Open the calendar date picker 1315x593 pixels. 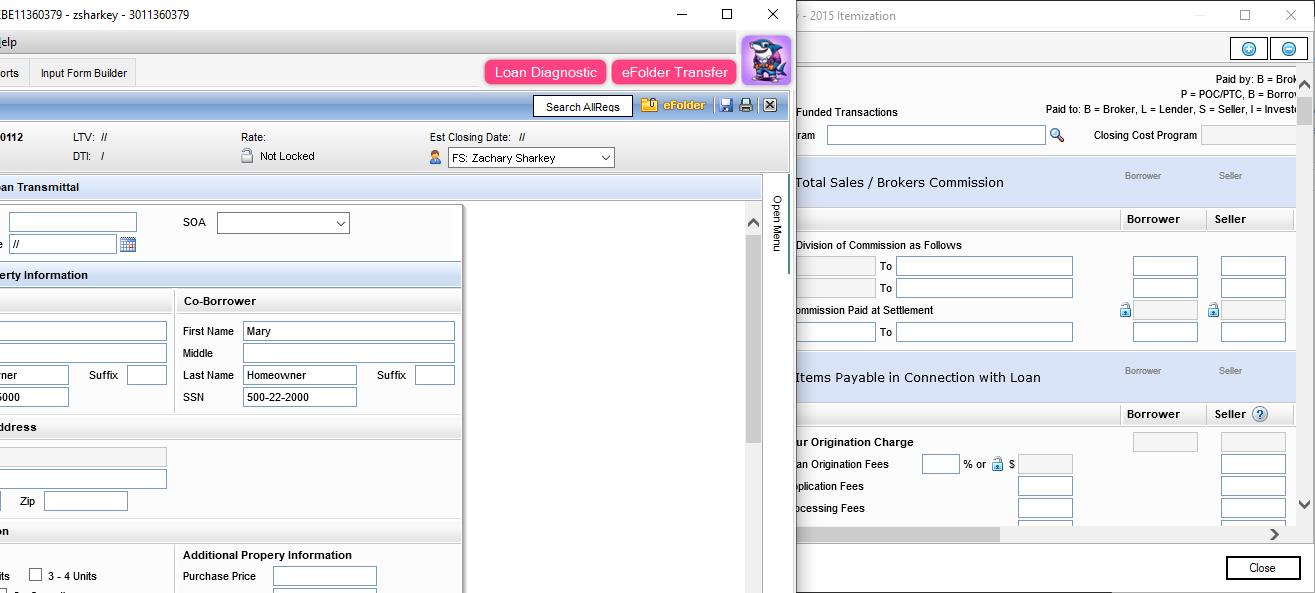pos(127,244)
